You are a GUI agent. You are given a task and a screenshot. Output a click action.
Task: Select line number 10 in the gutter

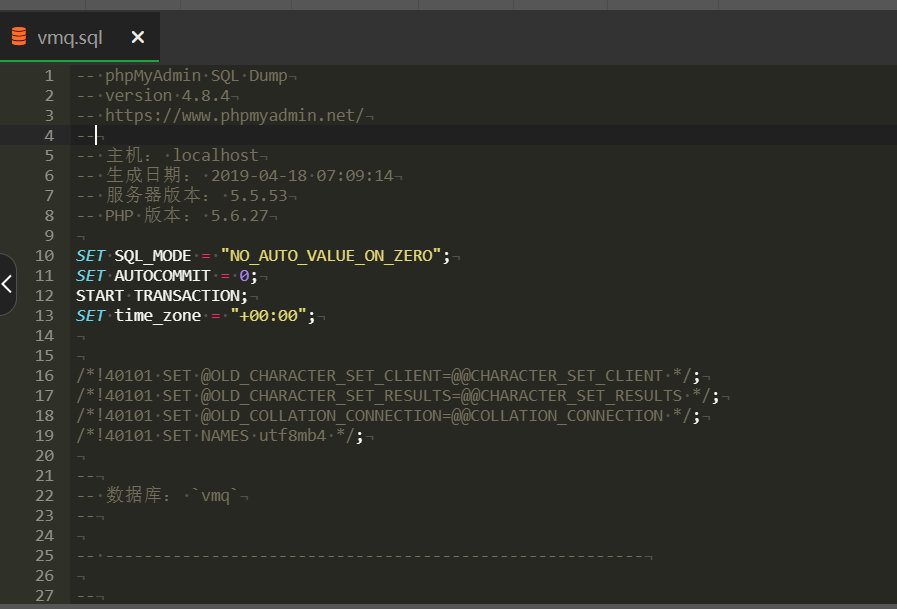point(44,256)
